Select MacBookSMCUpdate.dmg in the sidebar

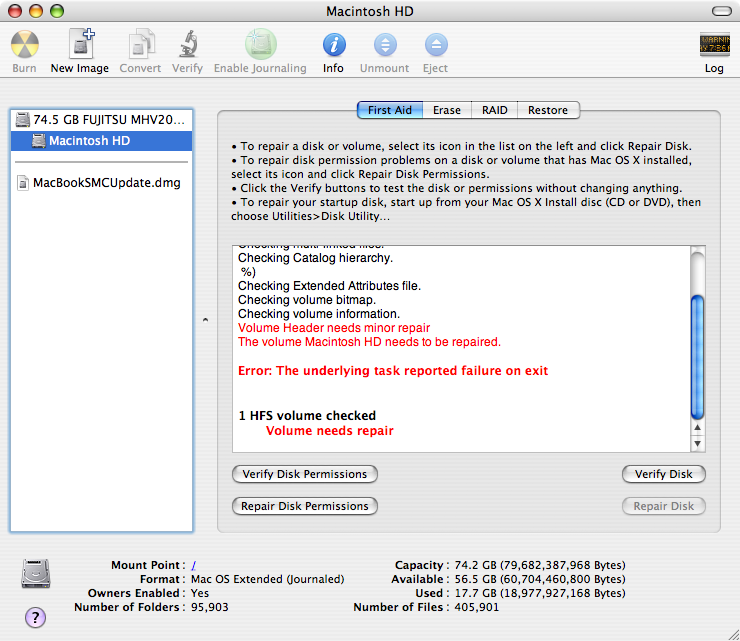101,183
